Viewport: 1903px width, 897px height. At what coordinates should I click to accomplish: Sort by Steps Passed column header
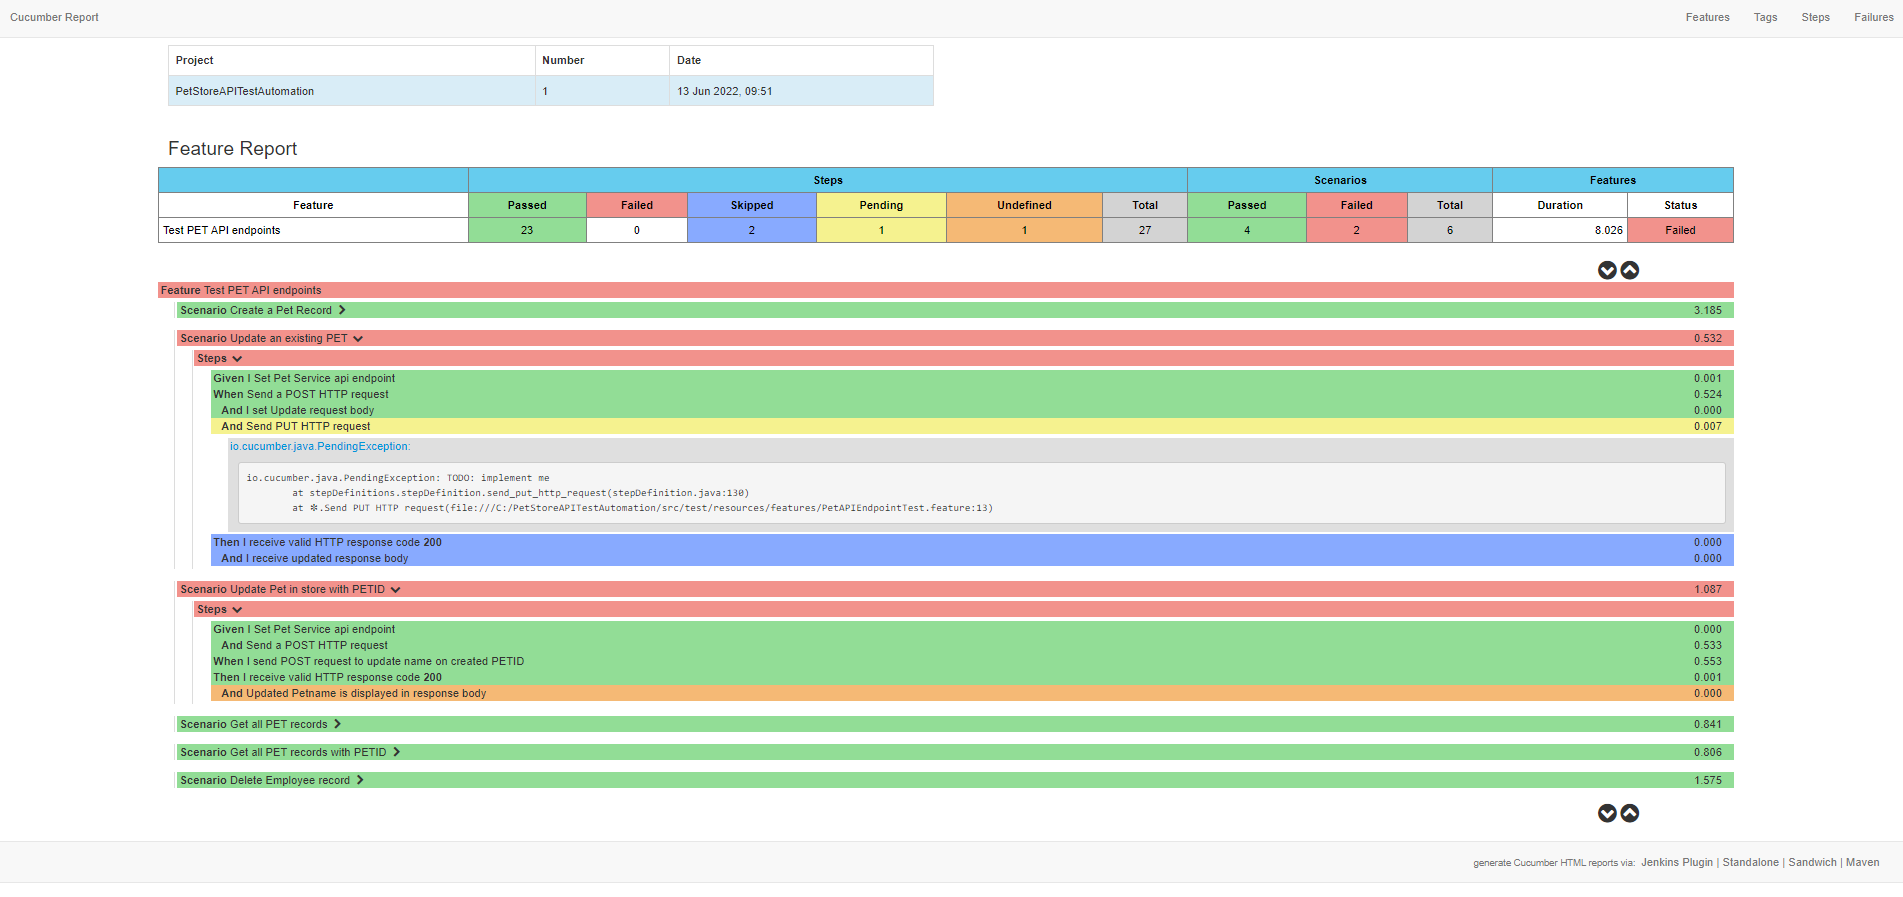click(x=527, y=205)
